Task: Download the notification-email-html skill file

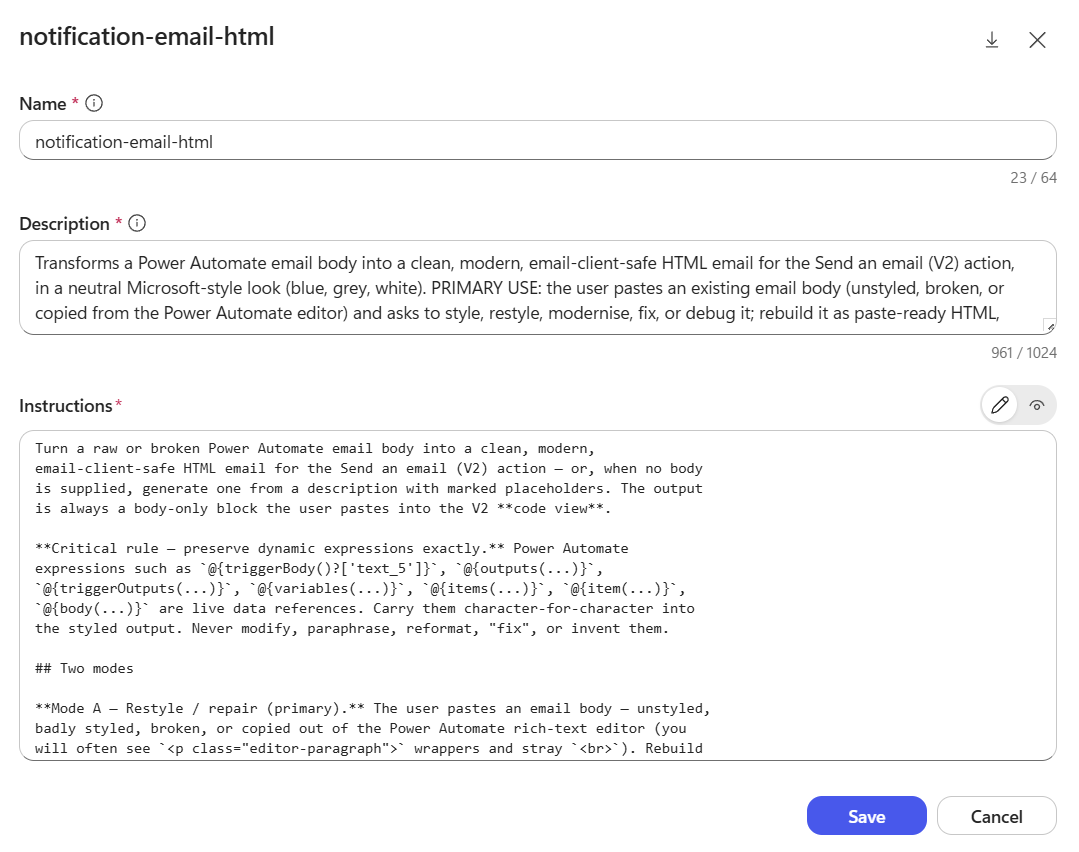Action: 992,40
